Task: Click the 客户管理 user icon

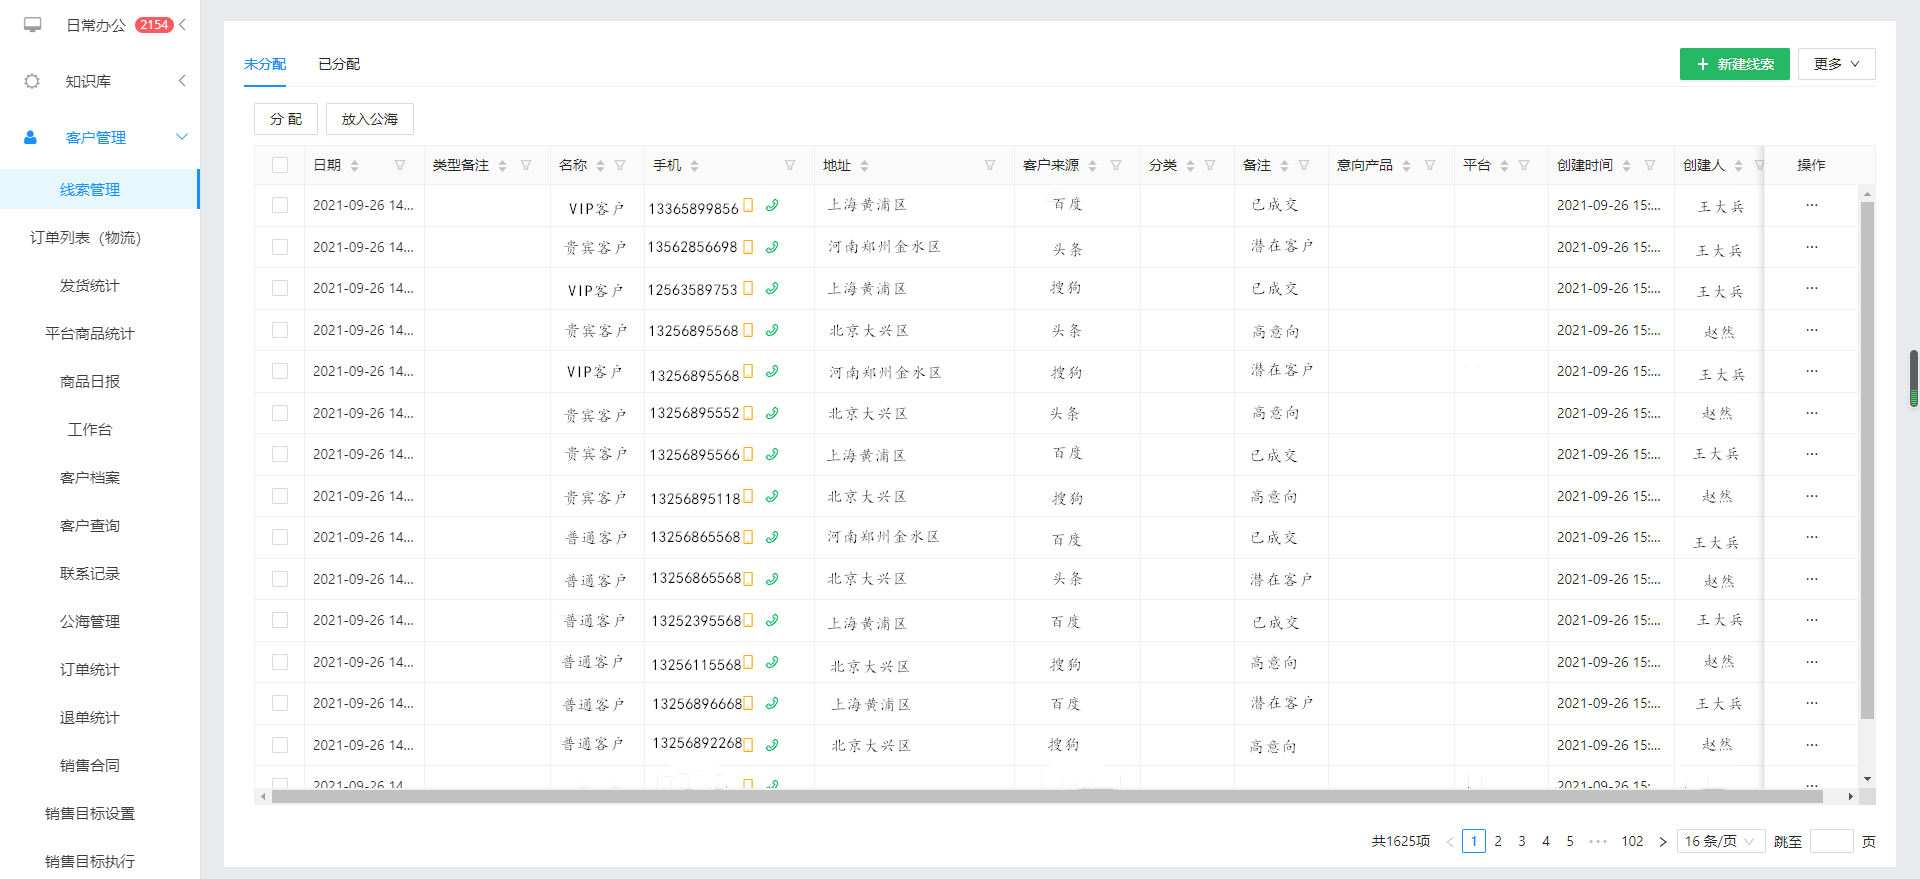Action: 31,137
